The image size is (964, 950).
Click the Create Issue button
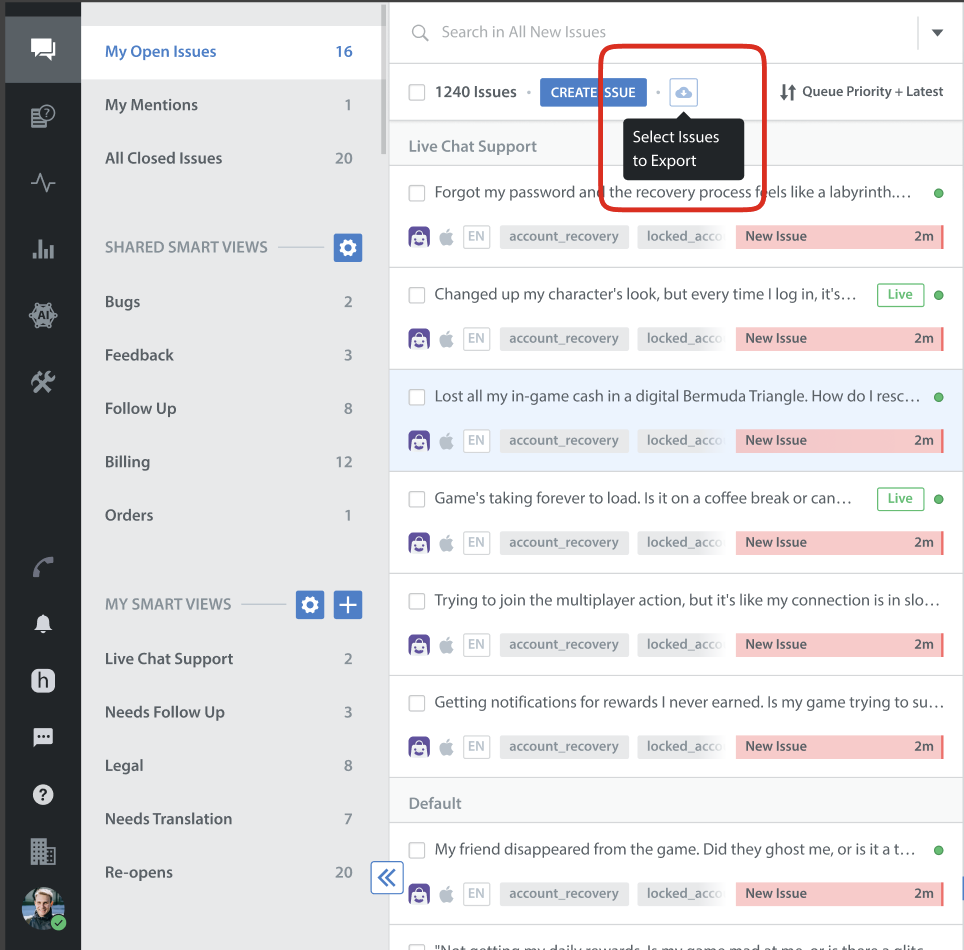593,92
